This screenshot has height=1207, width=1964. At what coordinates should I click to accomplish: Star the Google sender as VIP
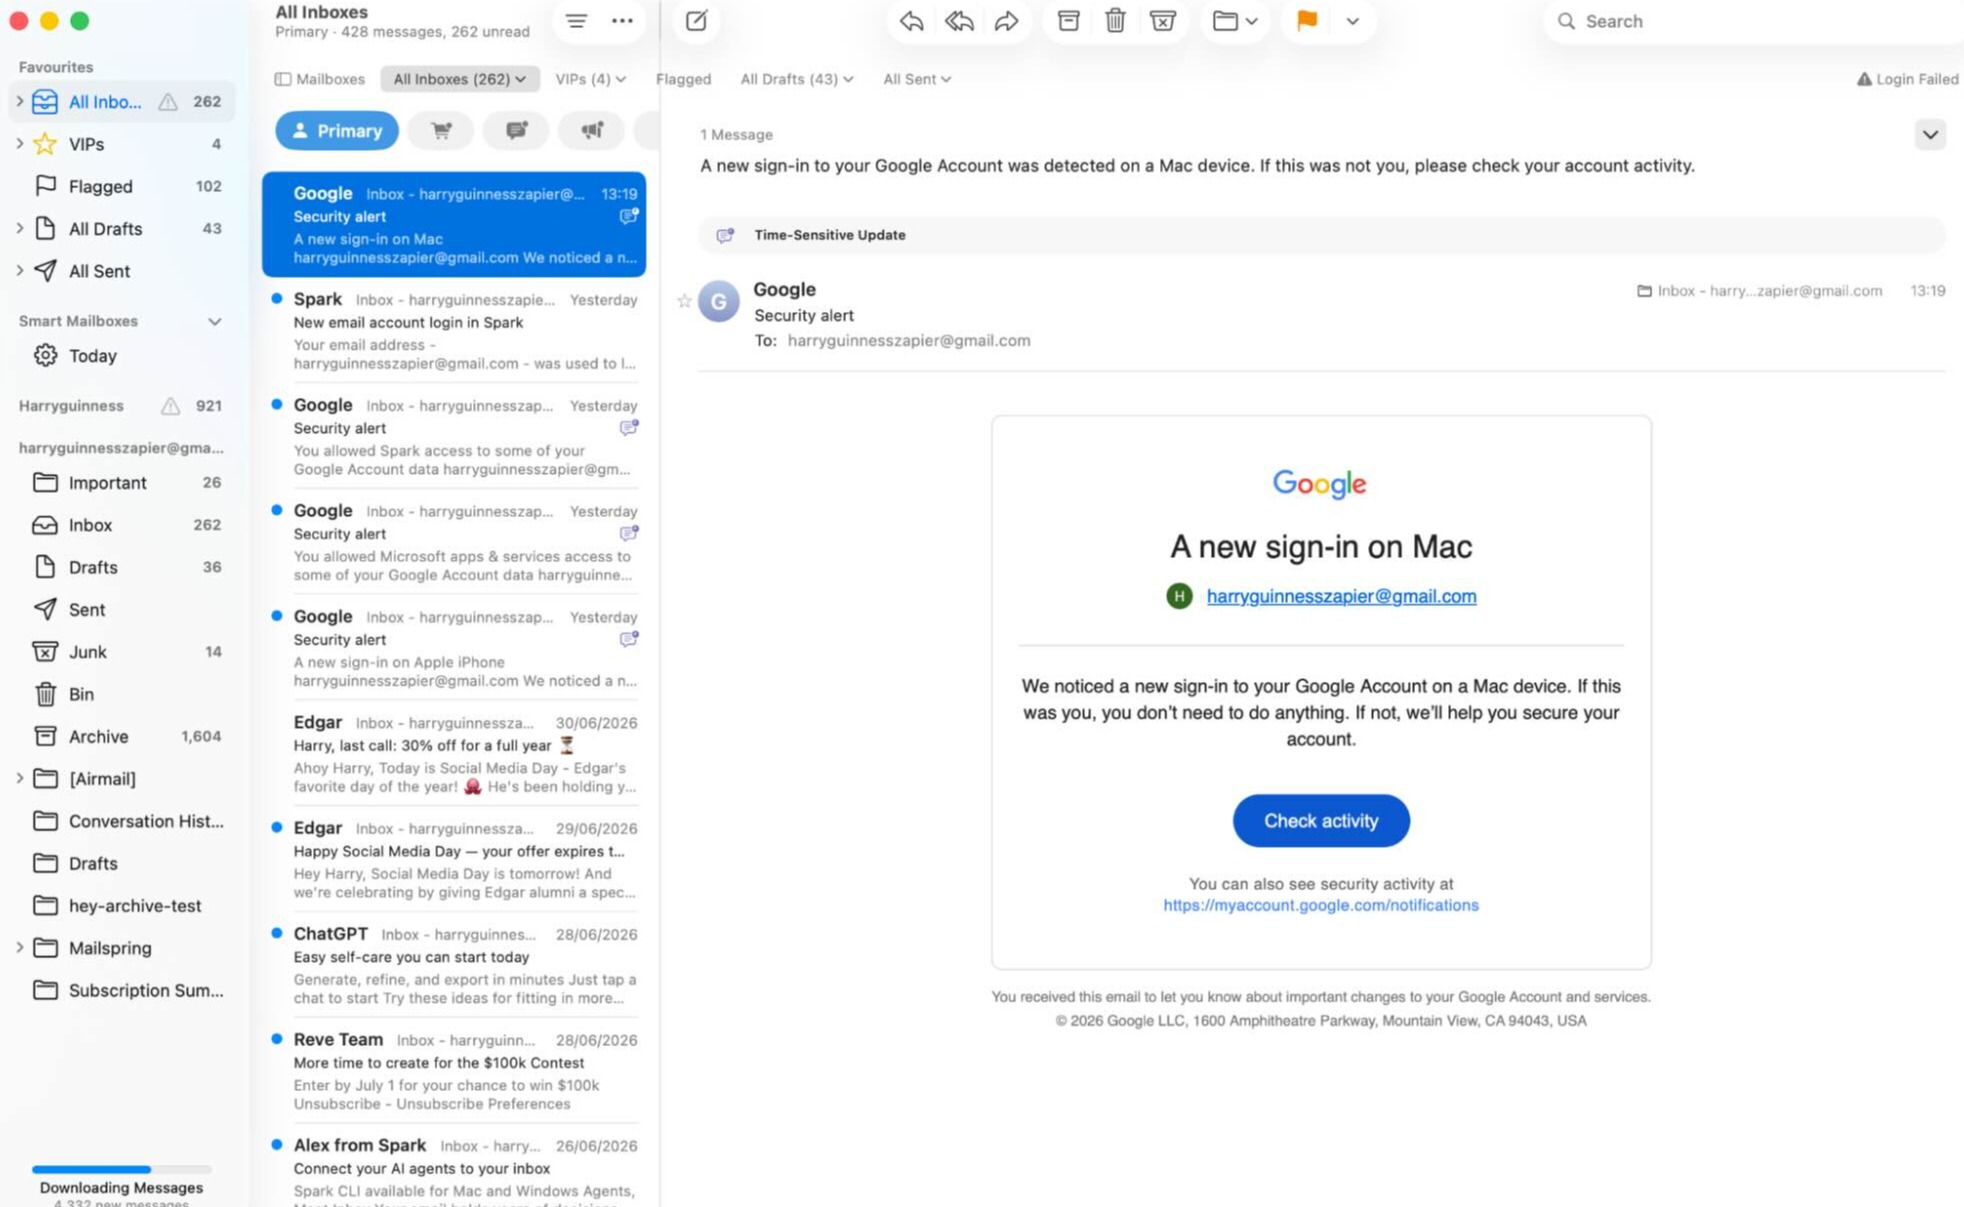pos(684,301)
